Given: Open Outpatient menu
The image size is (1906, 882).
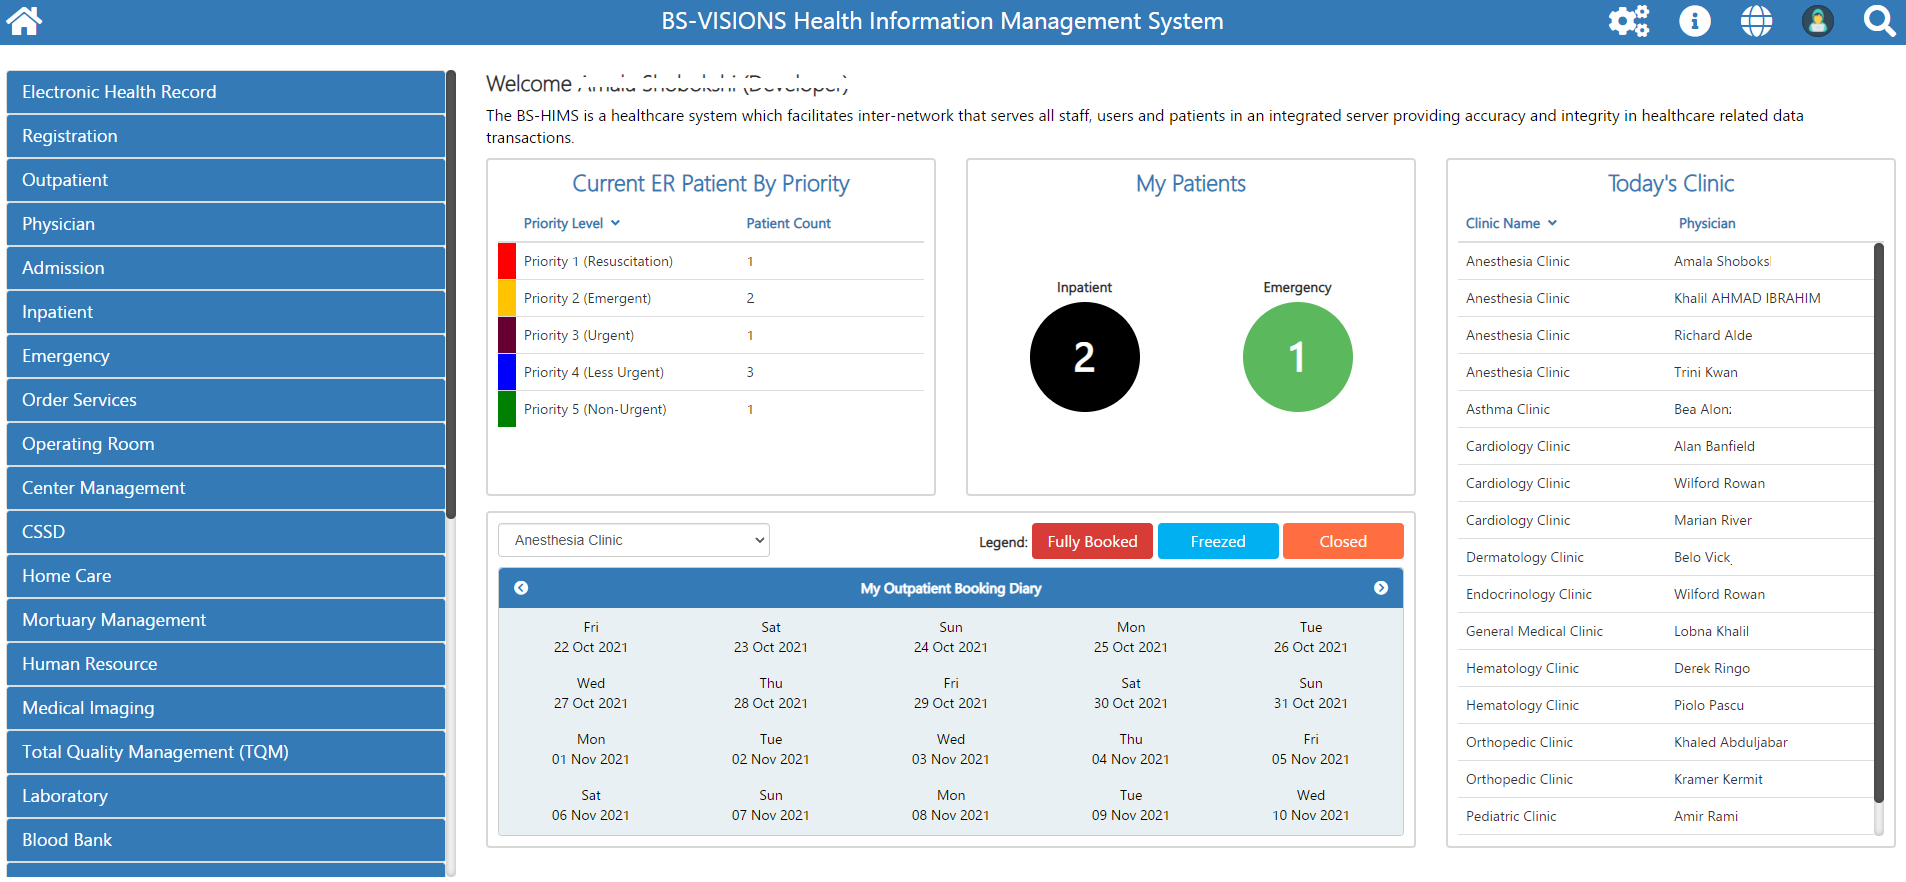Looking at the screenshot, I should click(226, 180).
